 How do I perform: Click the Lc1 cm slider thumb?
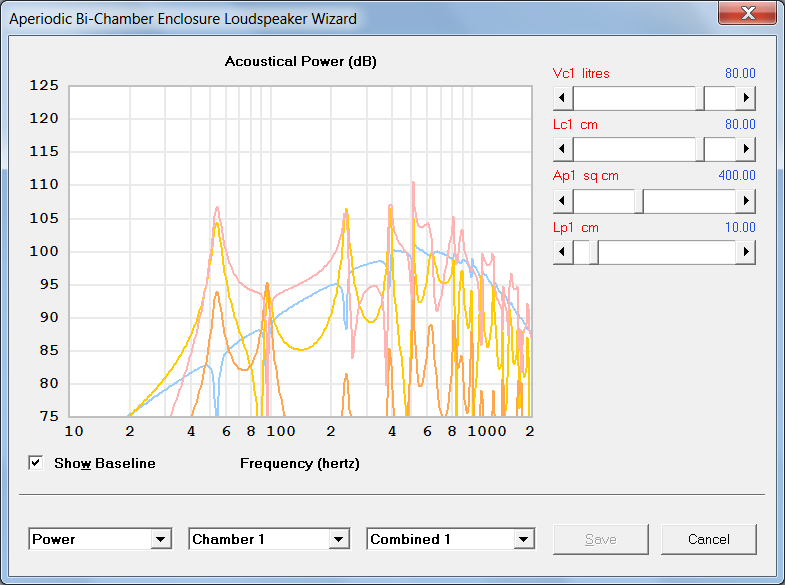pyautogui.click(x=700, y=149)
